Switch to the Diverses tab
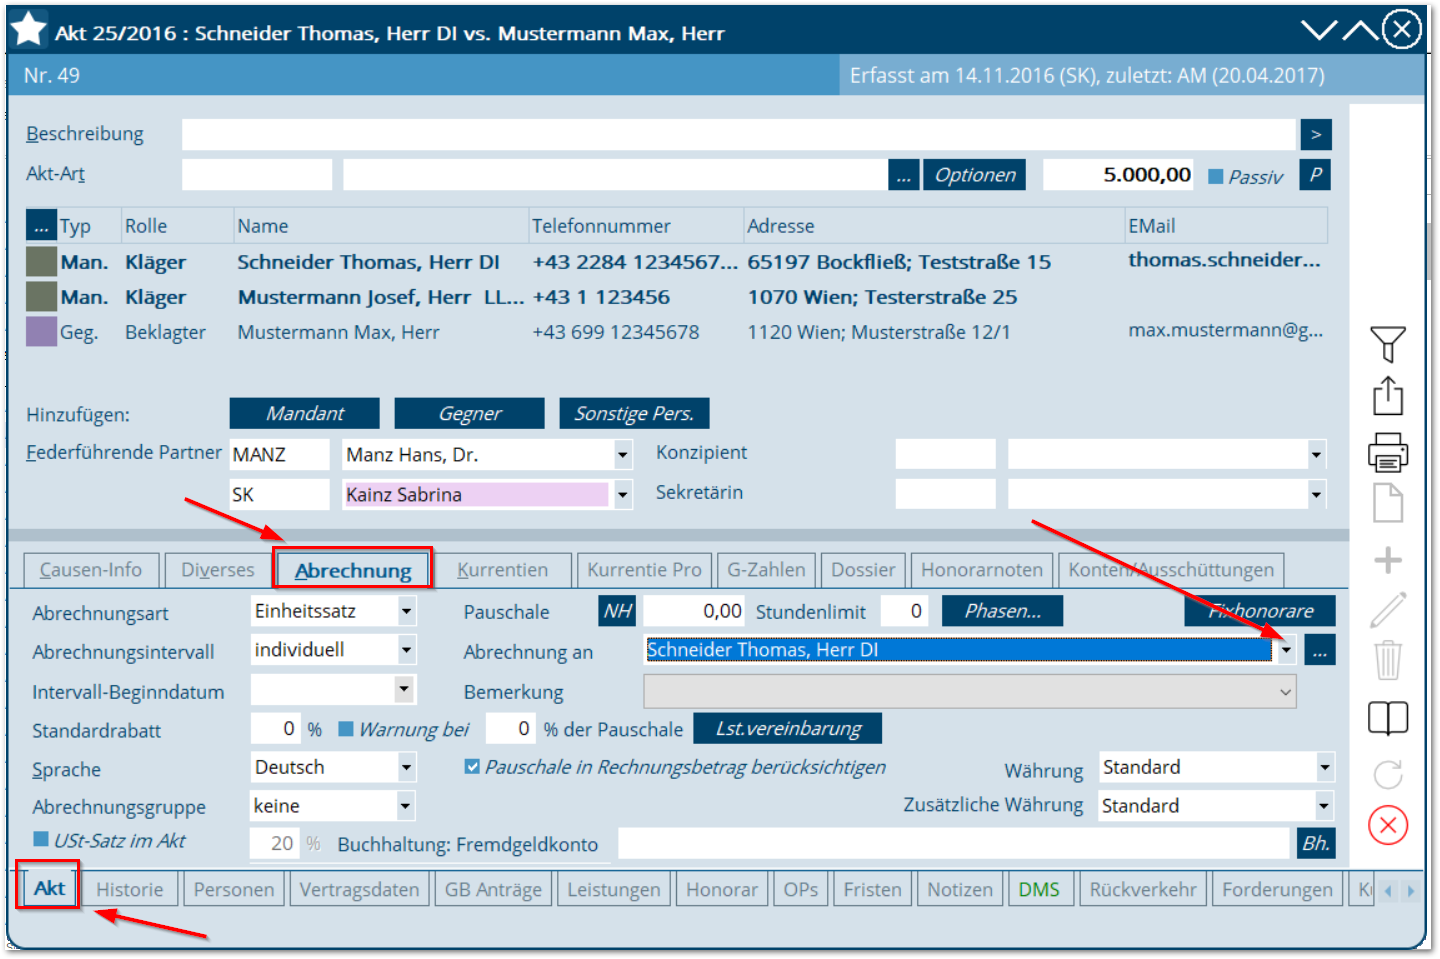The width and height of the screenshot is (1440, 959). click(218, 570)
